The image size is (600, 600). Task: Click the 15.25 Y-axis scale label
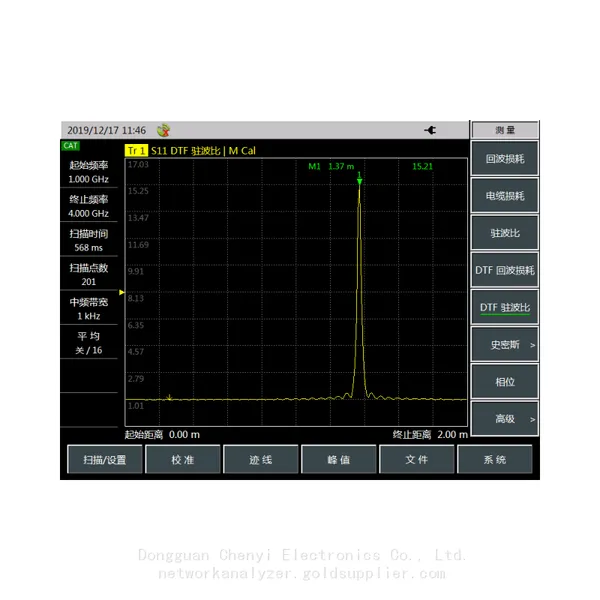(x=138, y=191)
